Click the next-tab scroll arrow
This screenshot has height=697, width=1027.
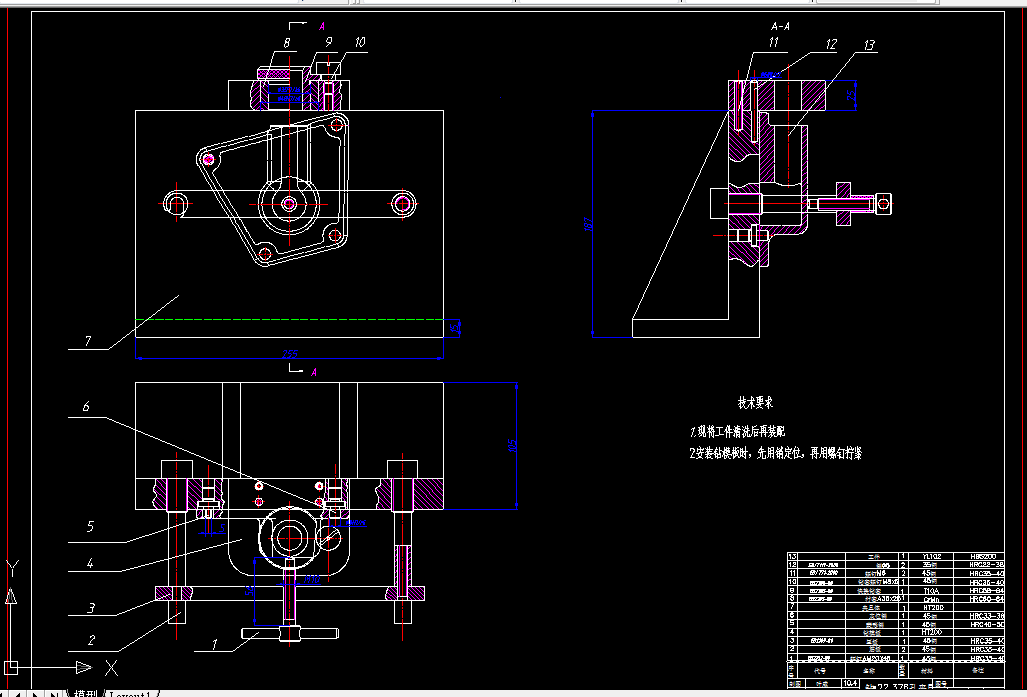point(35,694)
